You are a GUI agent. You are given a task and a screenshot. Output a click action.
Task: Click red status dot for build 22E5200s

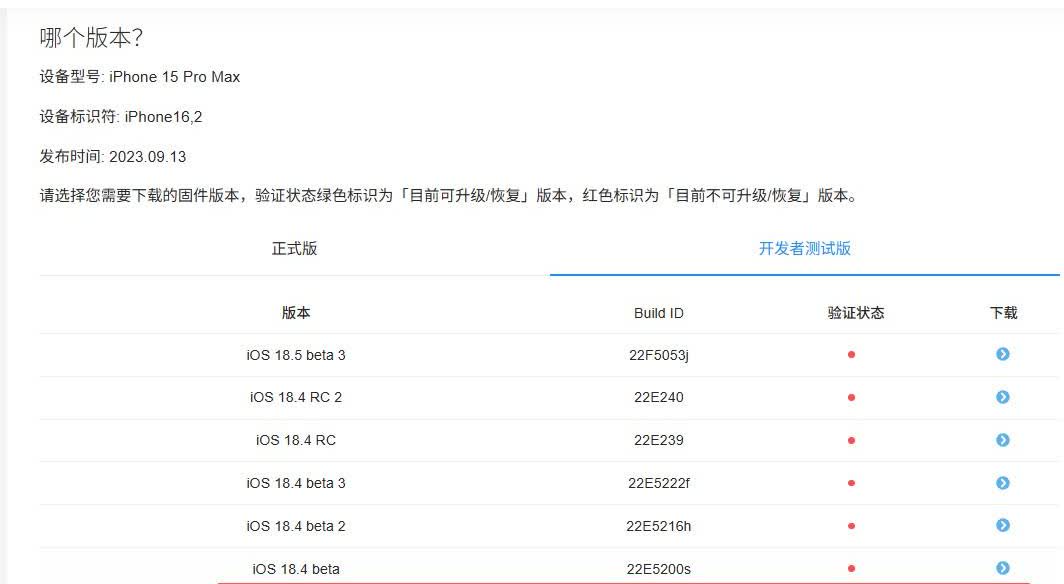pos(851,568)
